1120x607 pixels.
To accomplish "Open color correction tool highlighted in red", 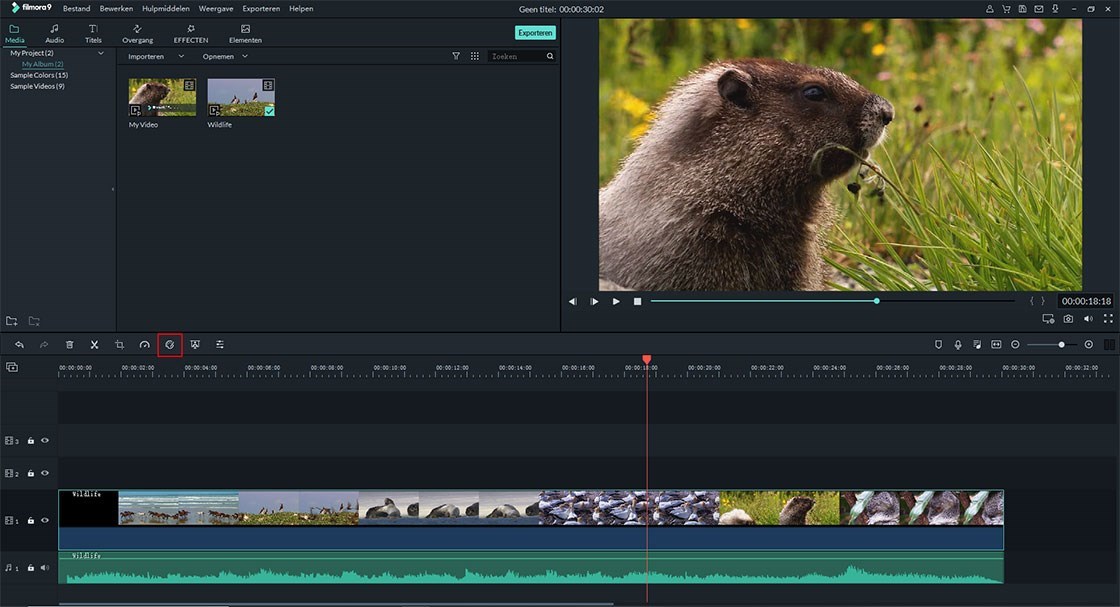I will click(170, 345).
